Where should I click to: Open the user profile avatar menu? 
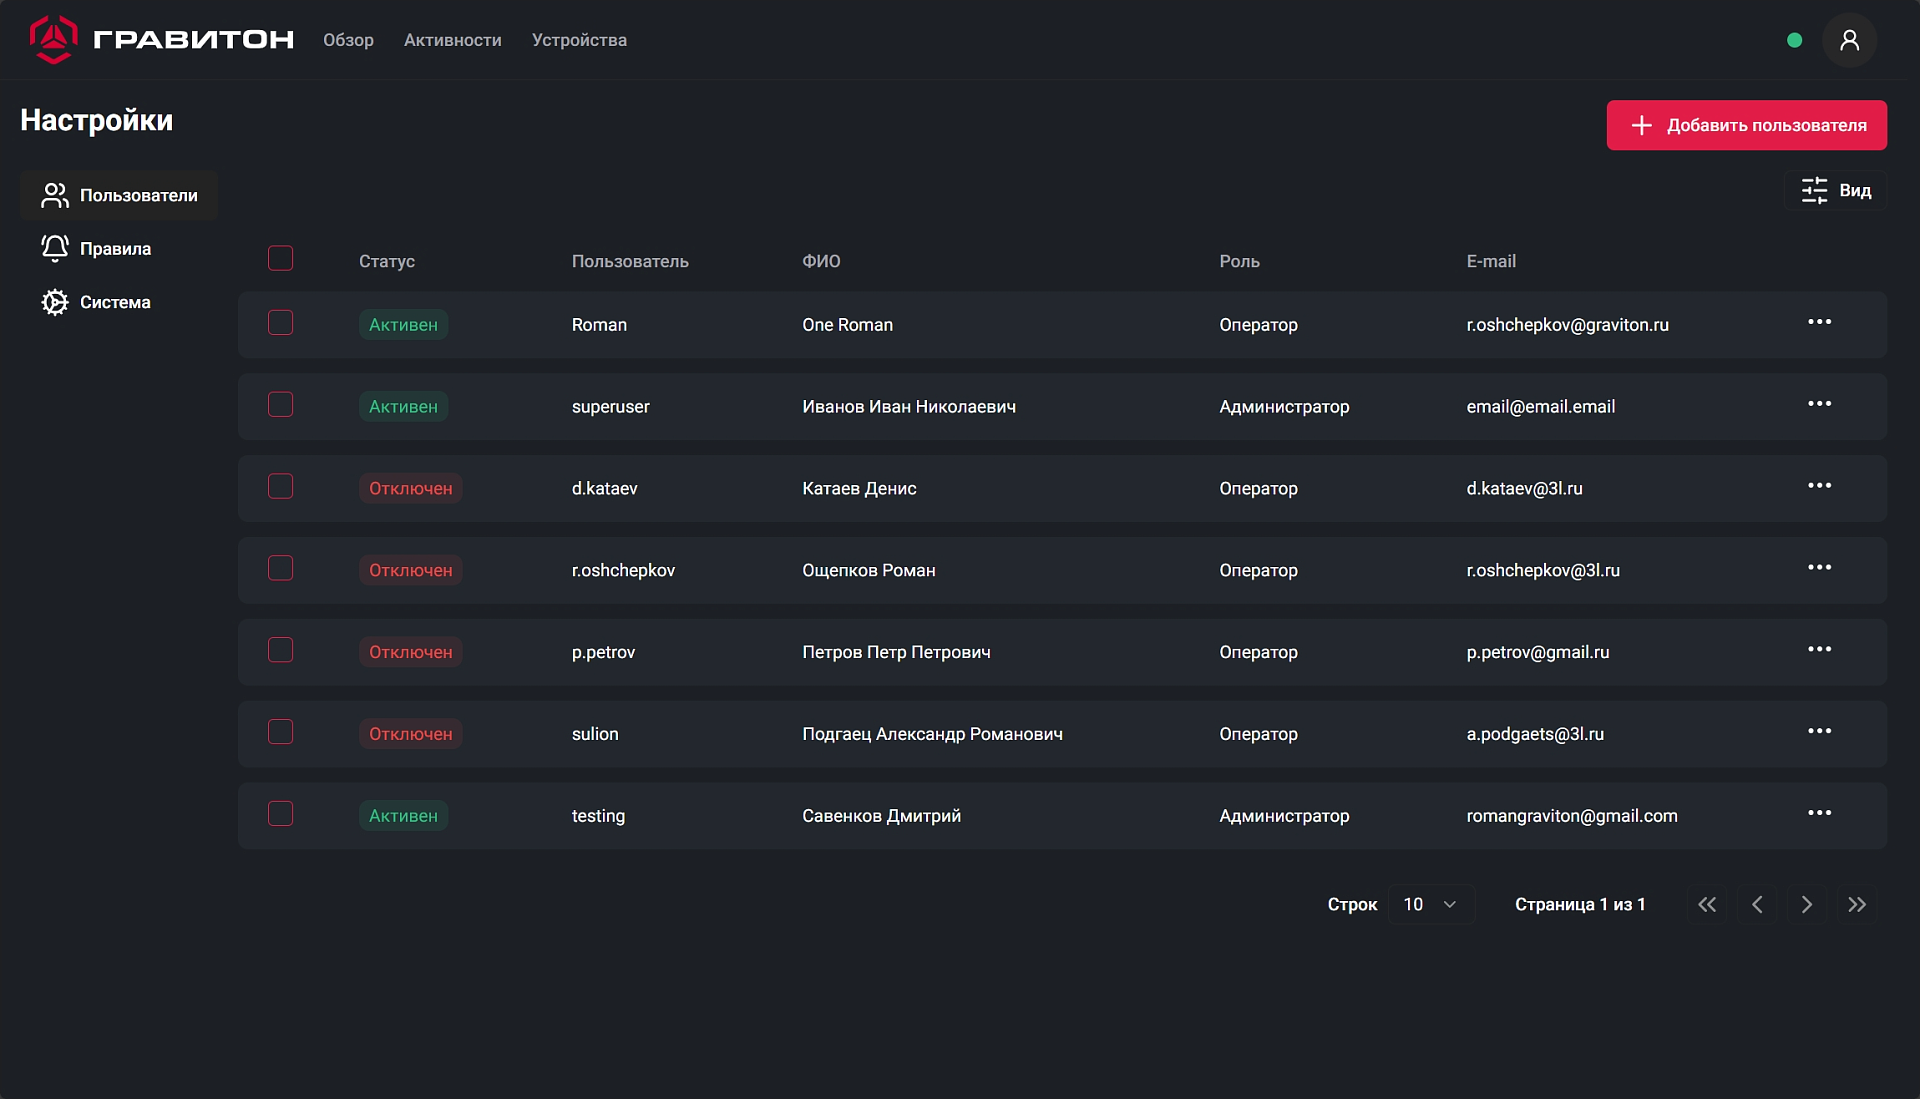coord(1849,40)
